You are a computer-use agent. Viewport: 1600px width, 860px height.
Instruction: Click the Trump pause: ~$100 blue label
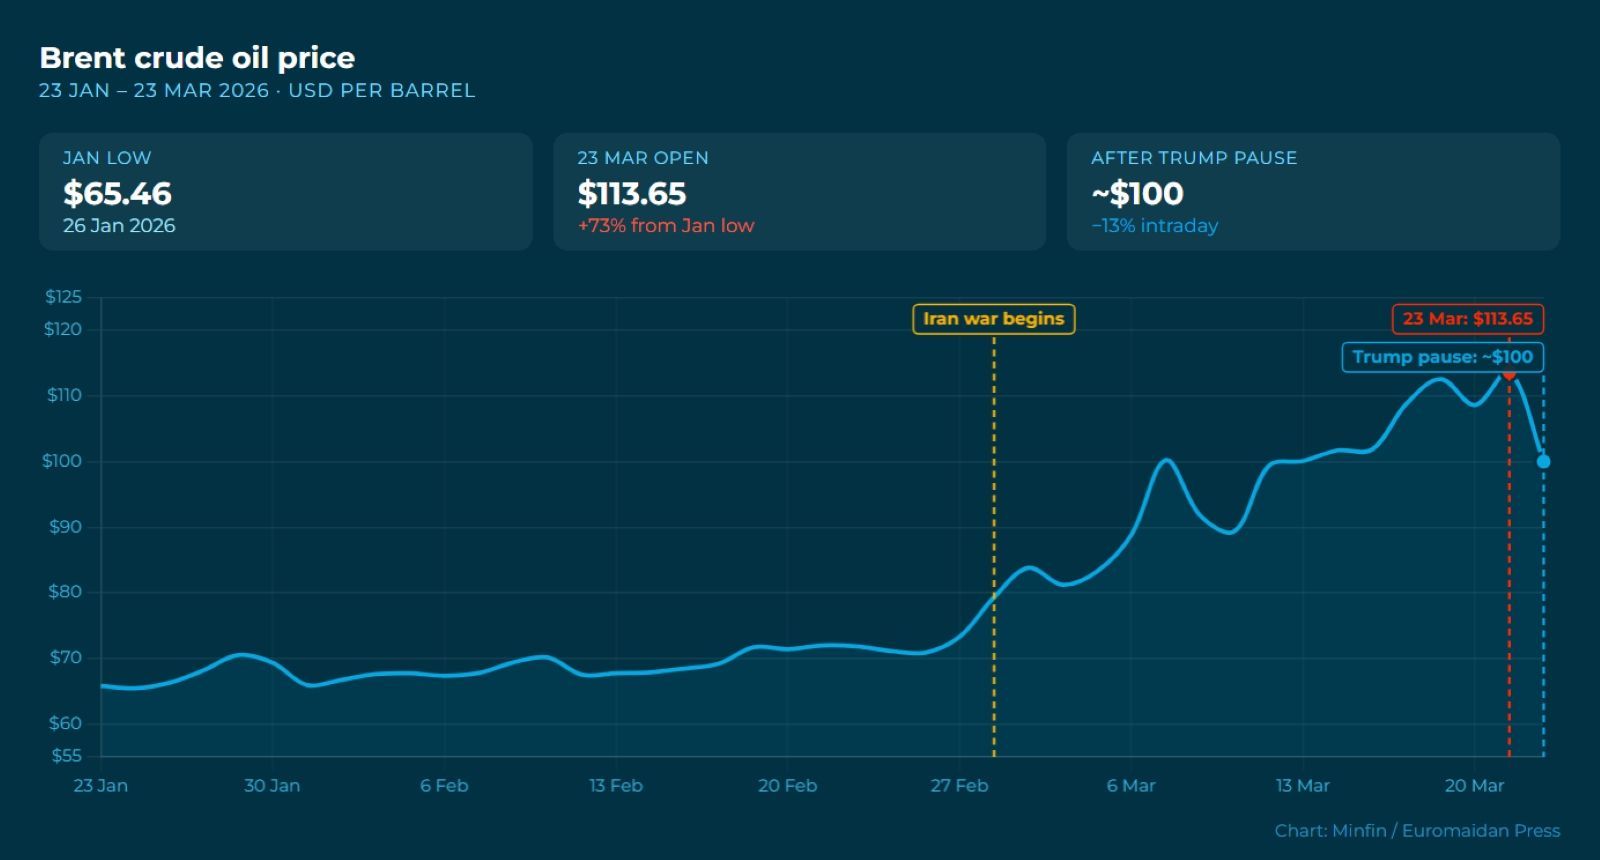(1442, 357)
